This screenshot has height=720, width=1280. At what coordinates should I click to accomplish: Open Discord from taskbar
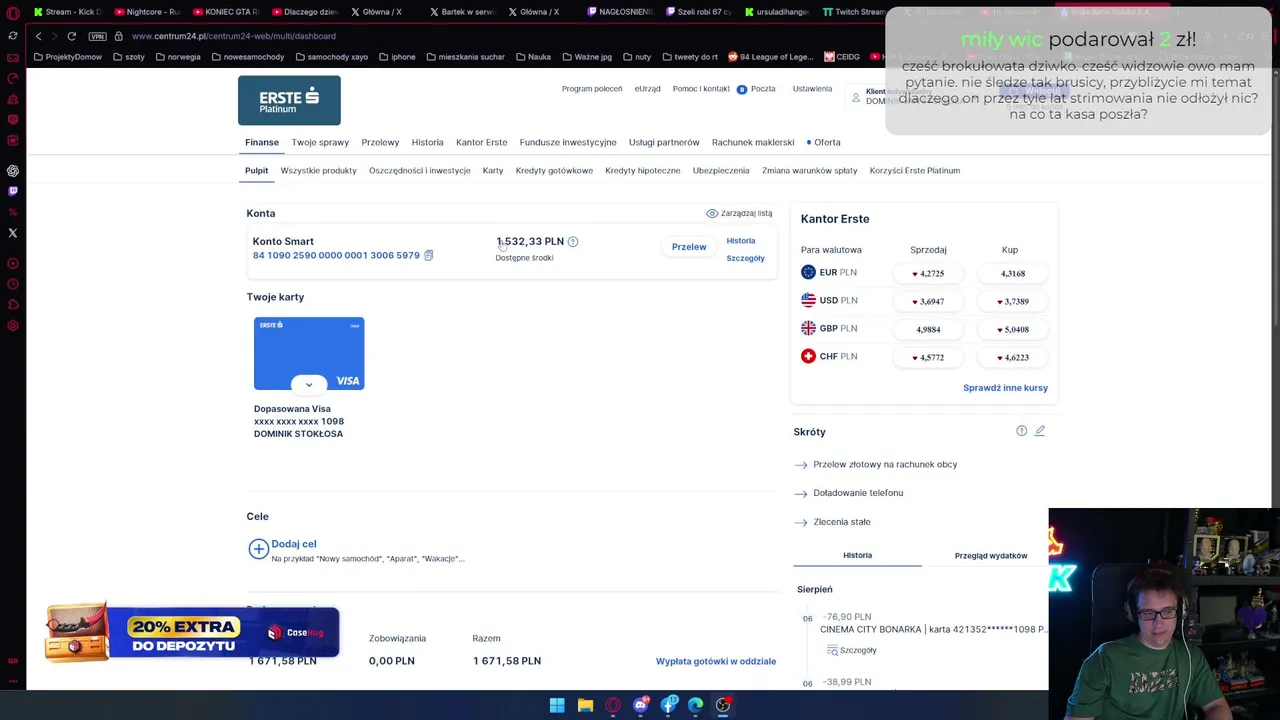(x=641, y=706)
